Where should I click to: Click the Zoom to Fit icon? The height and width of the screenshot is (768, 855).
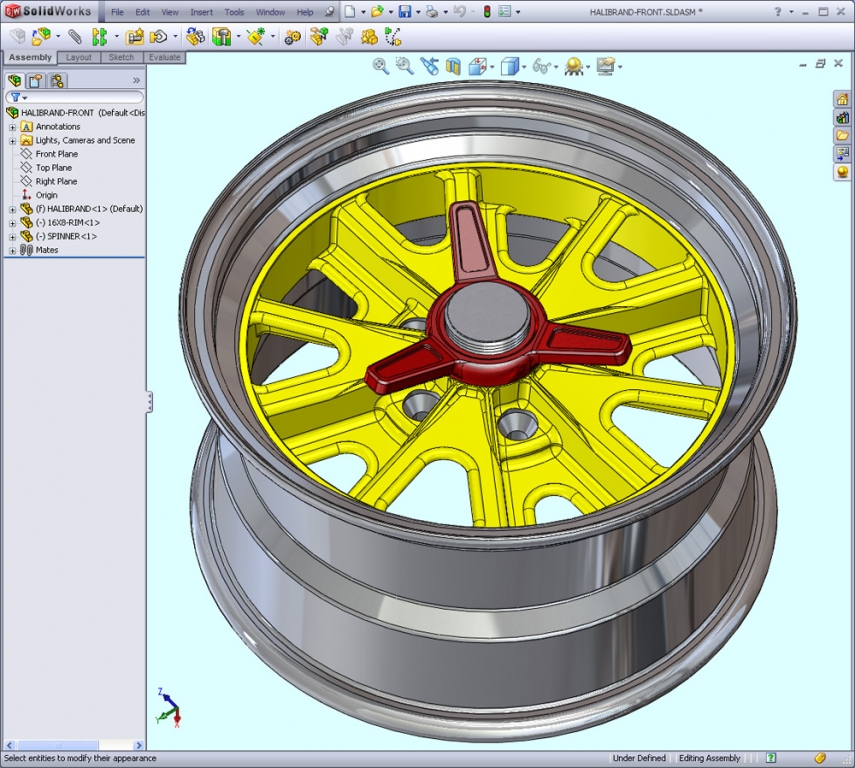coord(381,66)
